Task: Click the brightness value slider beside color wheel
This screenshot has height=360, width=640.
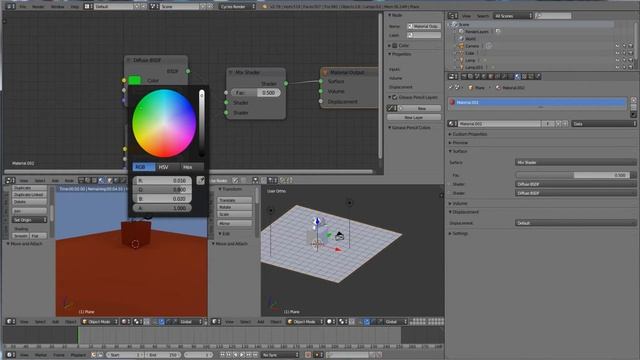Action: 202,123
